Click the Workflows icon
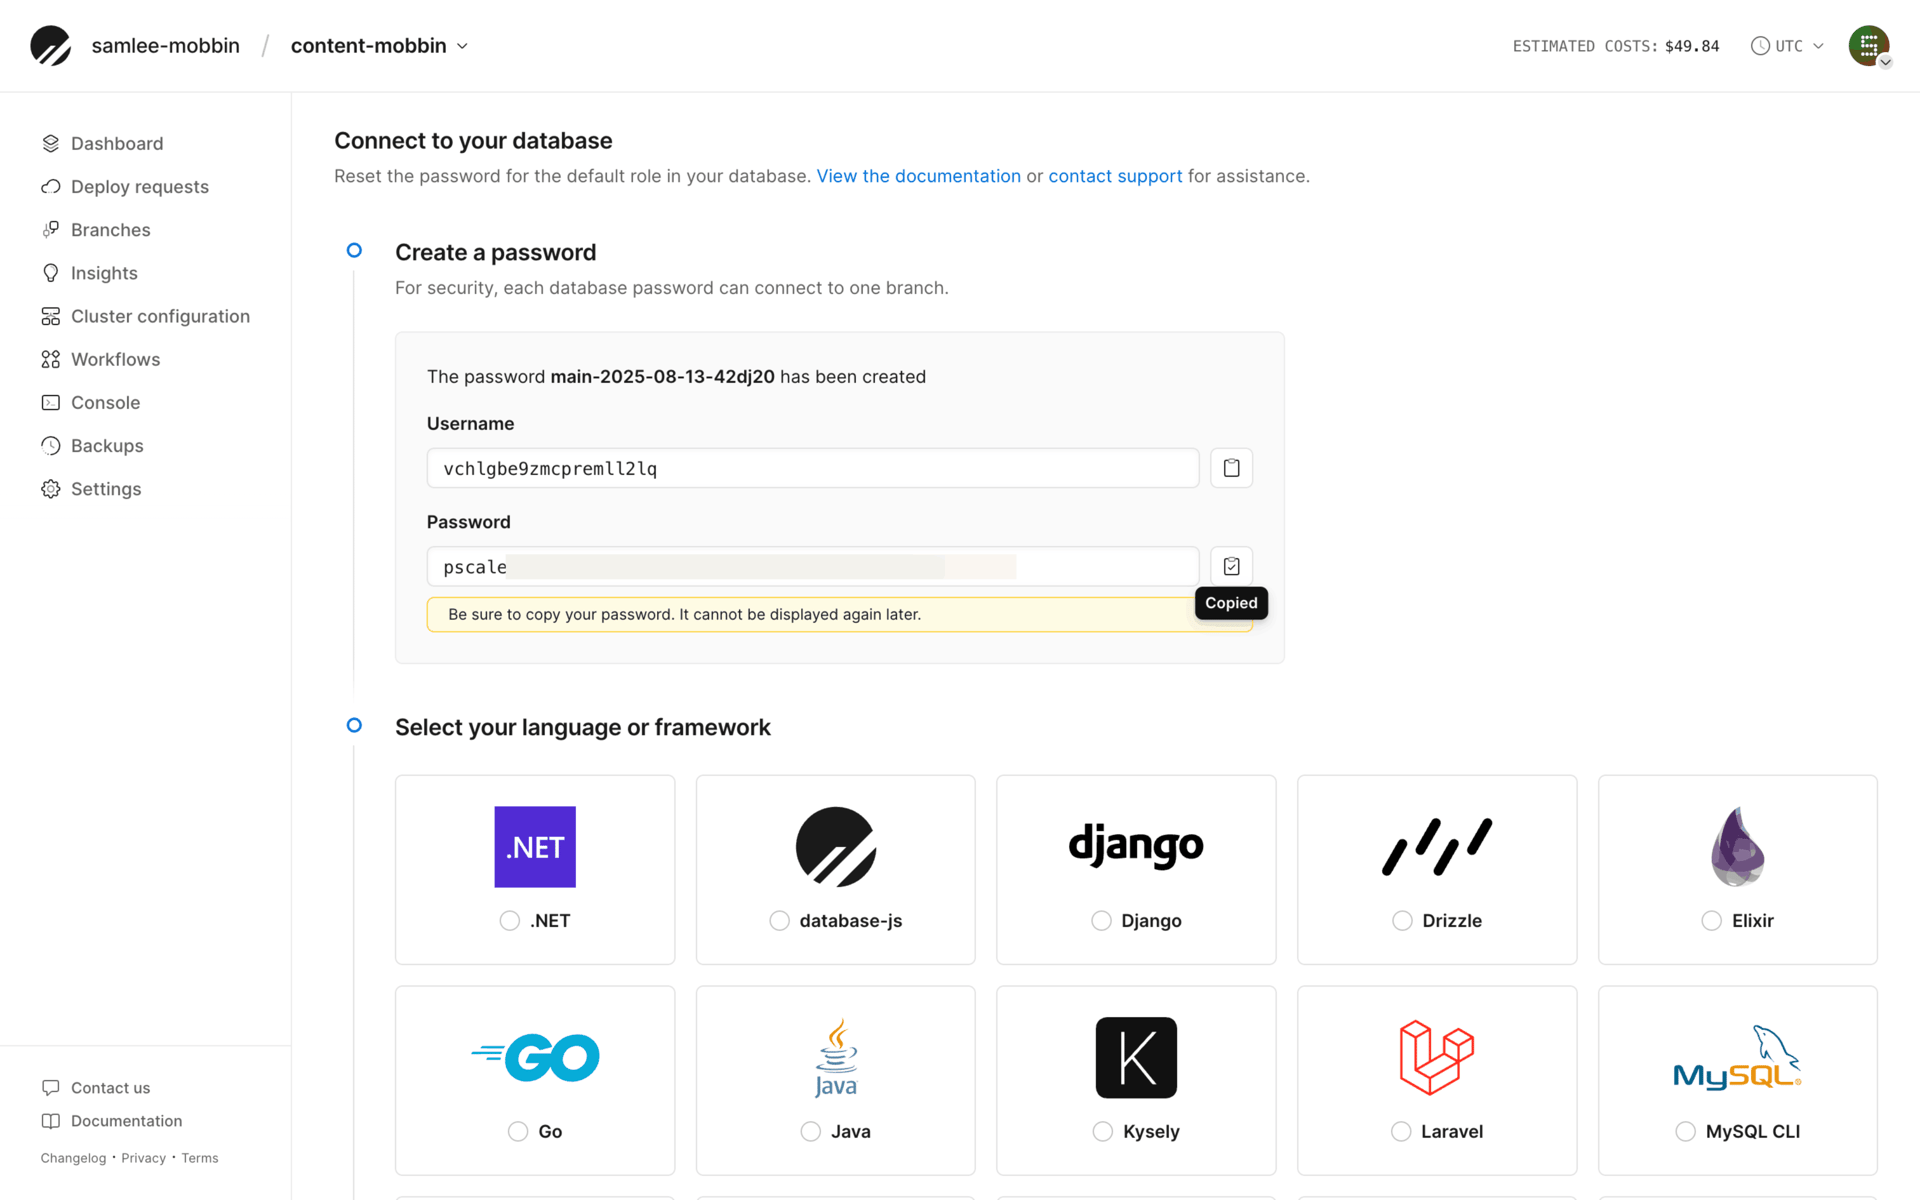 (x=51, y=359)
